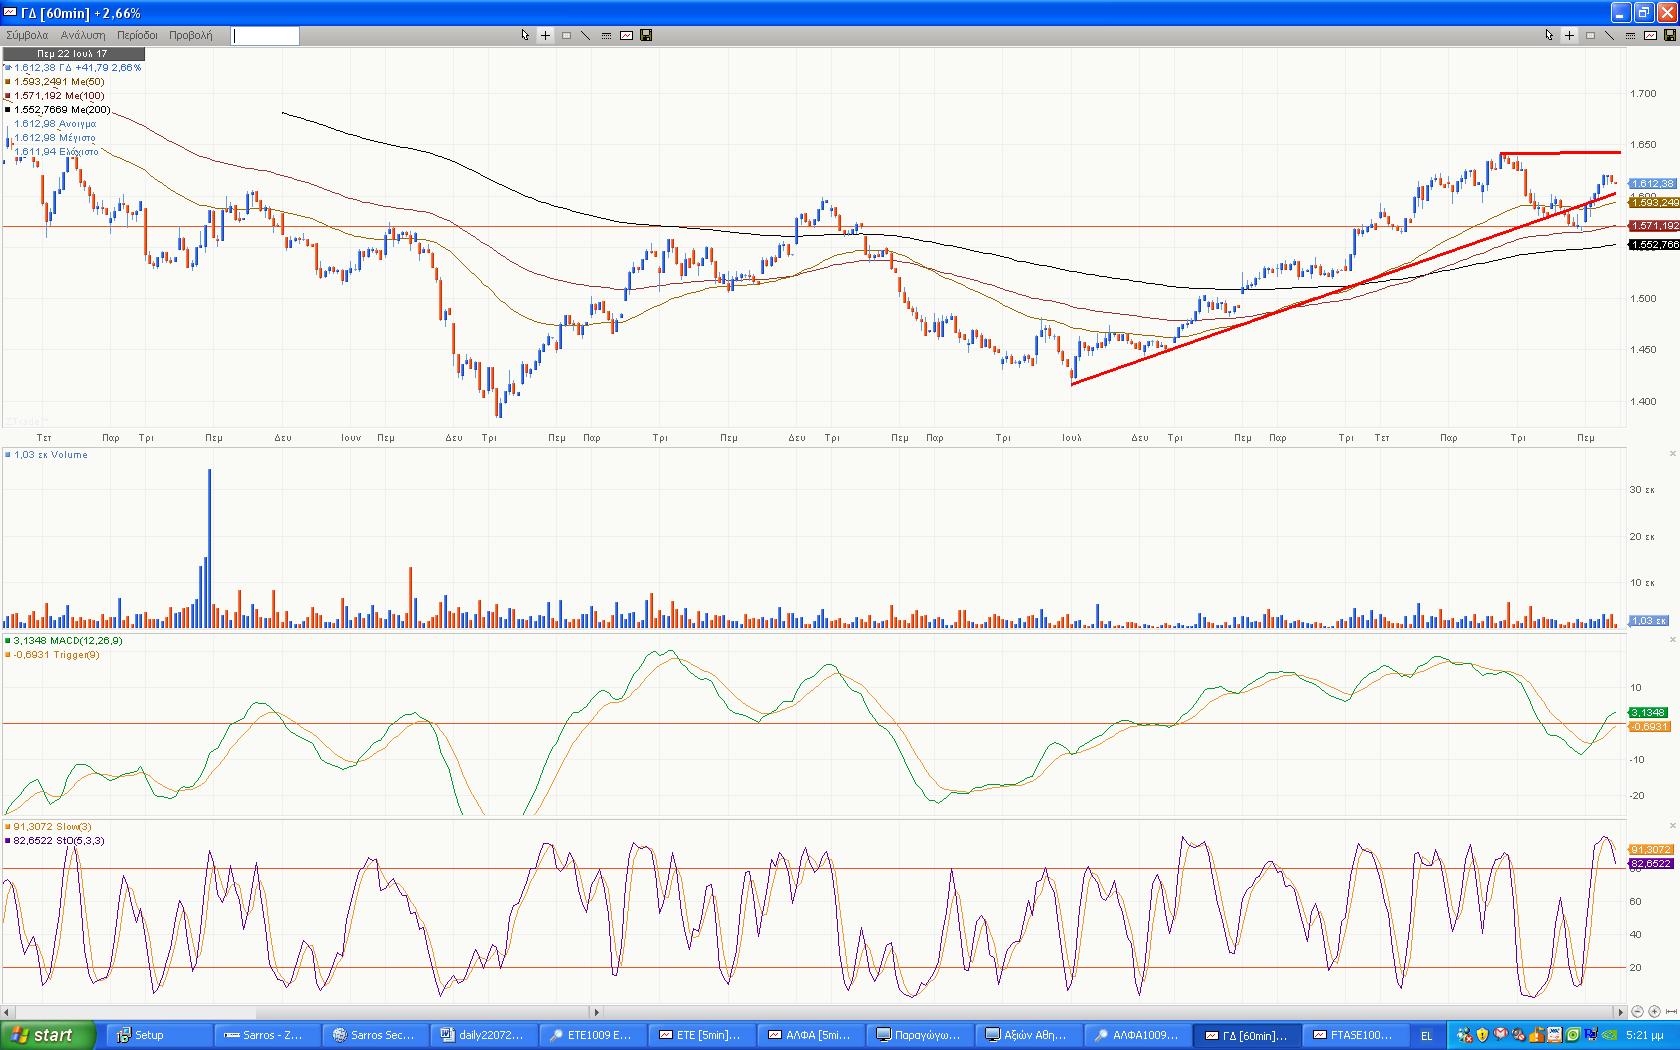Click the zoom in plus icon below the chart
This screenshot has height=1050, width=1680.
(x=1654, y=1012)
